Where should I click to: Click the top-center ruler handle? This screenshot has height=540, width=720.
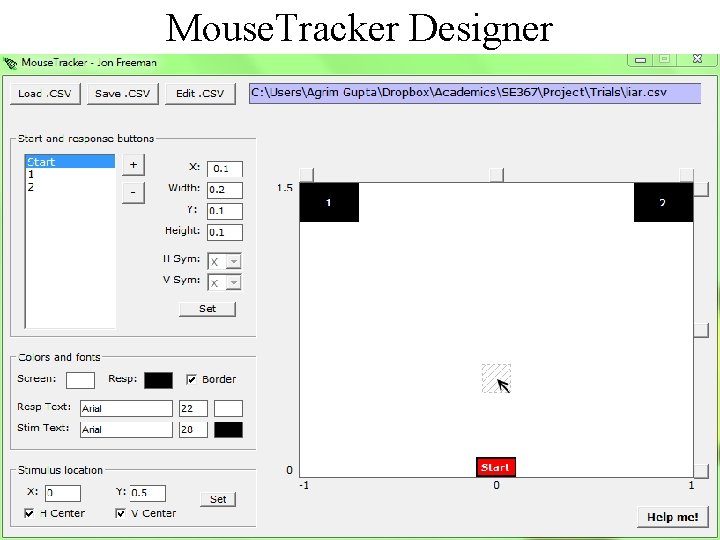[x=496, y=175]
